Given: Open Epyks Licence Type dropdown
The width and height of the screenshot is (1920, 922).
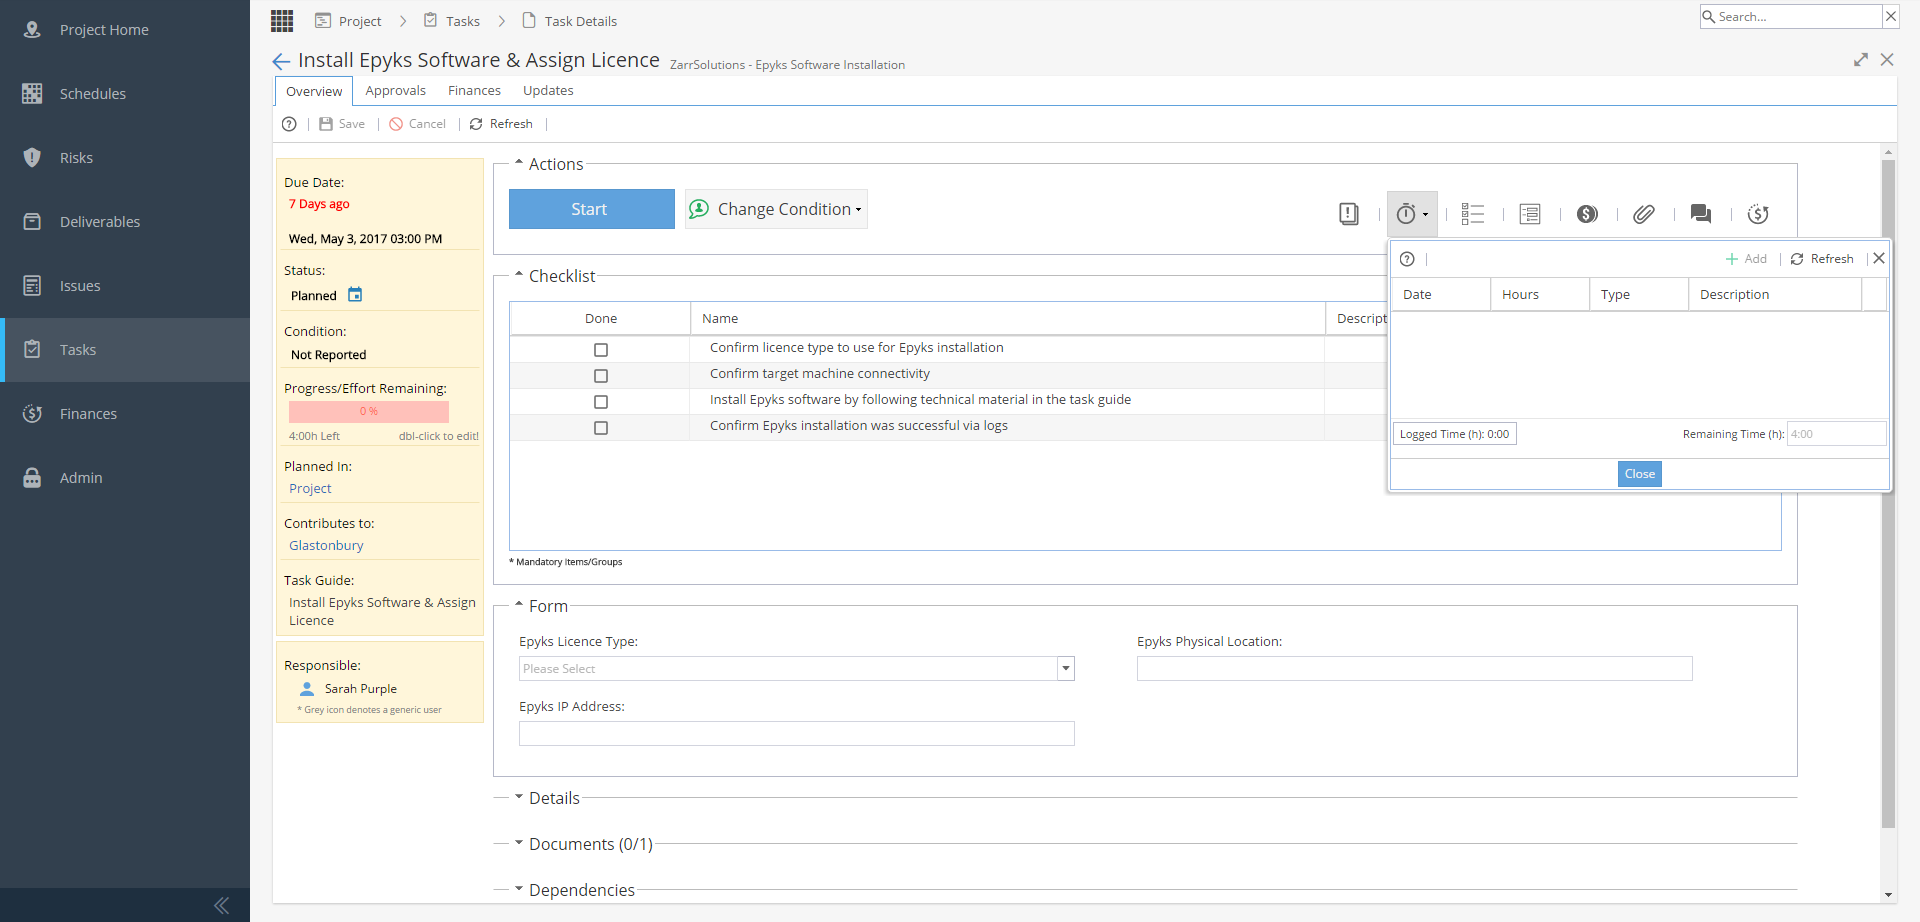Looking at the screenshot, I should coord(796,669).
